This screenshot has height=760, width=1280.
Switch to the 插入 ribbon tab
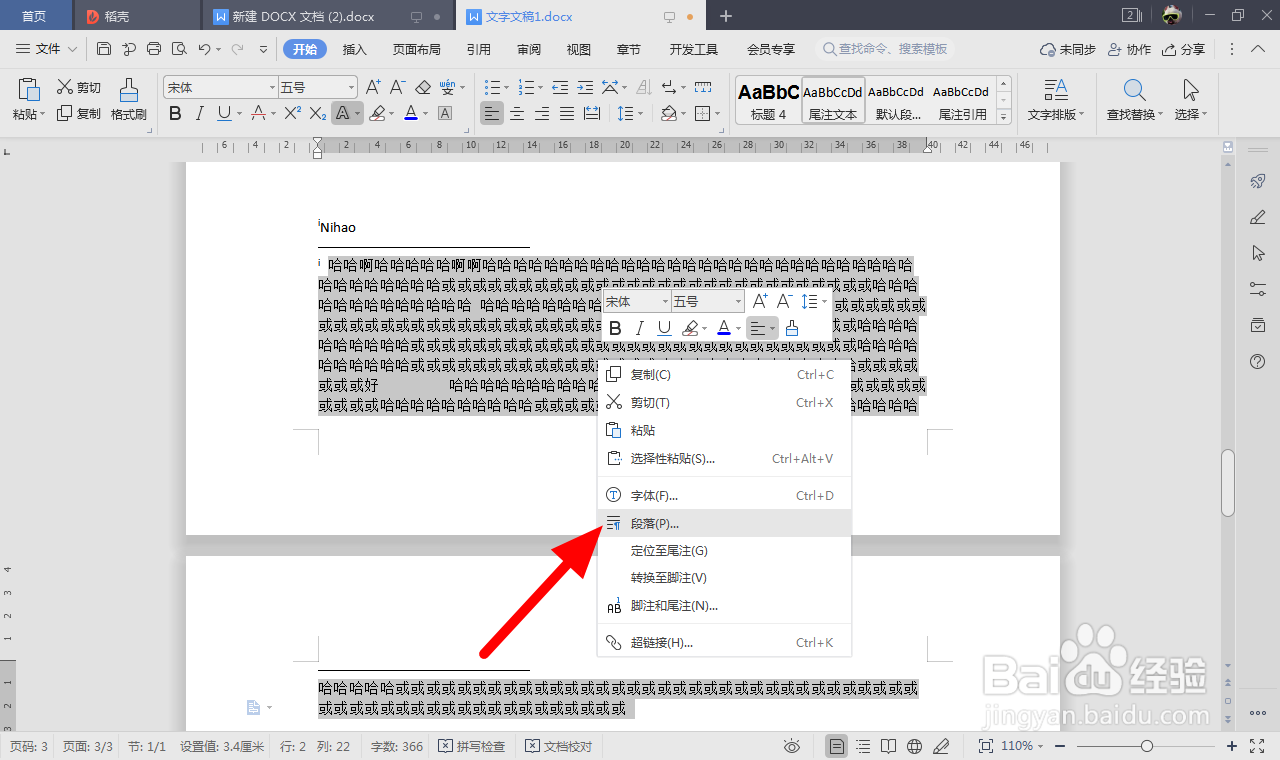[x=355, y=49]
